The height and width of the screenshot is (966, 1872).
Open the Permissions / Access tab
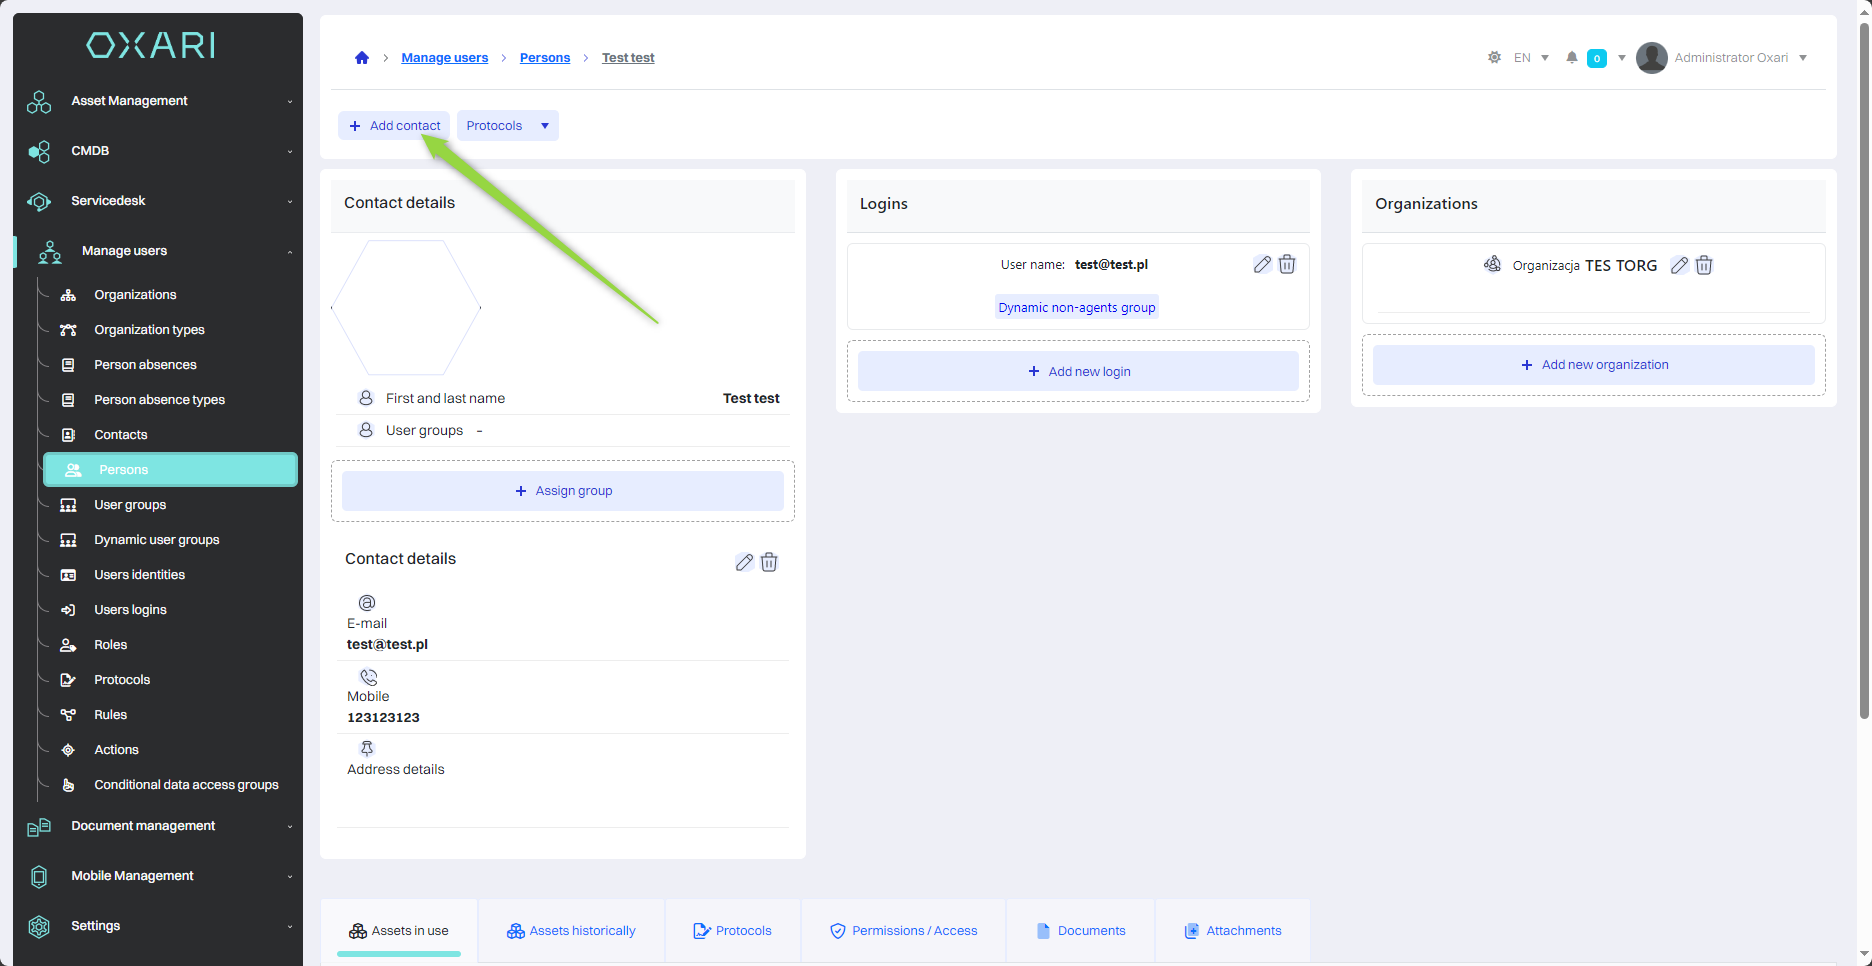pos(903,931)
